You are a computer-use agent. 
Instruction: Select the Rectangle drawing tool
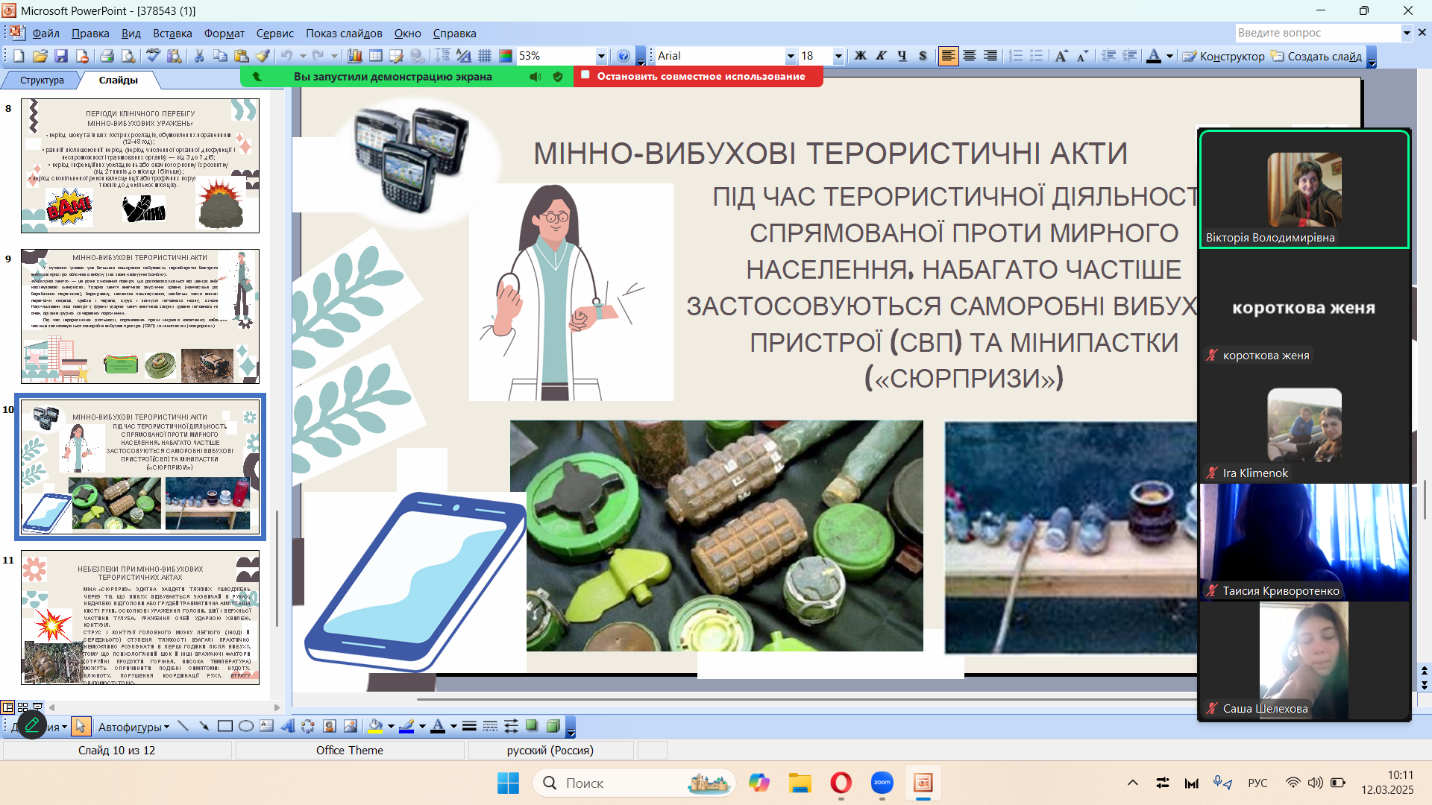(225, 727)
